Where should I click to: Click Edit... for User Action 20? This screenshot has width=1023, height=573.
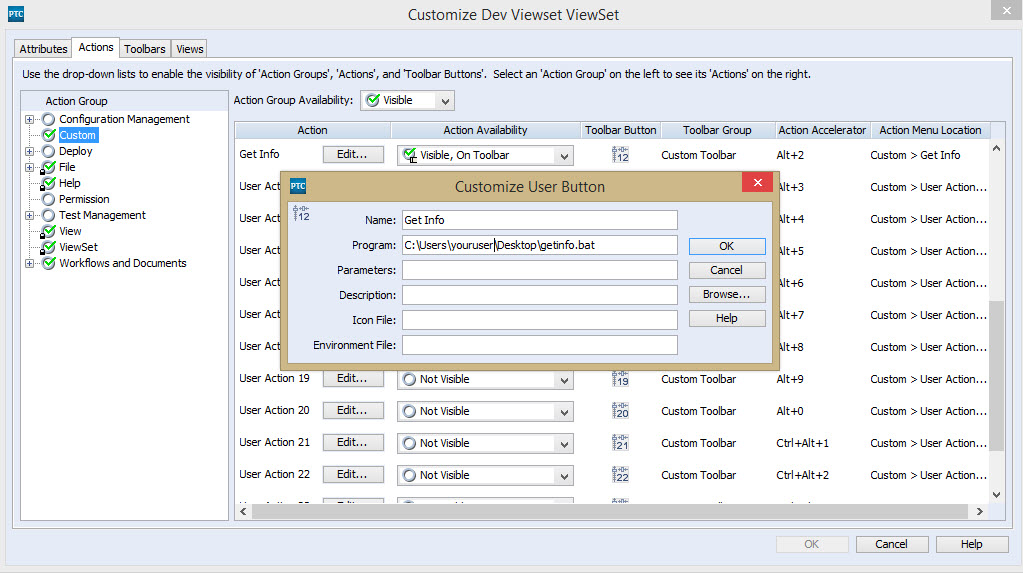pos(352,410)
